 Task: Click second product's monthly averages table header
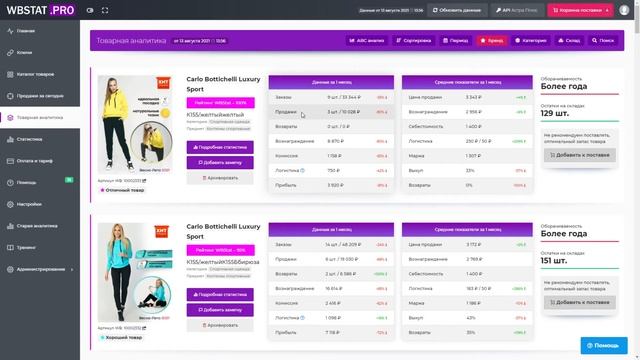tap(467, 229)
